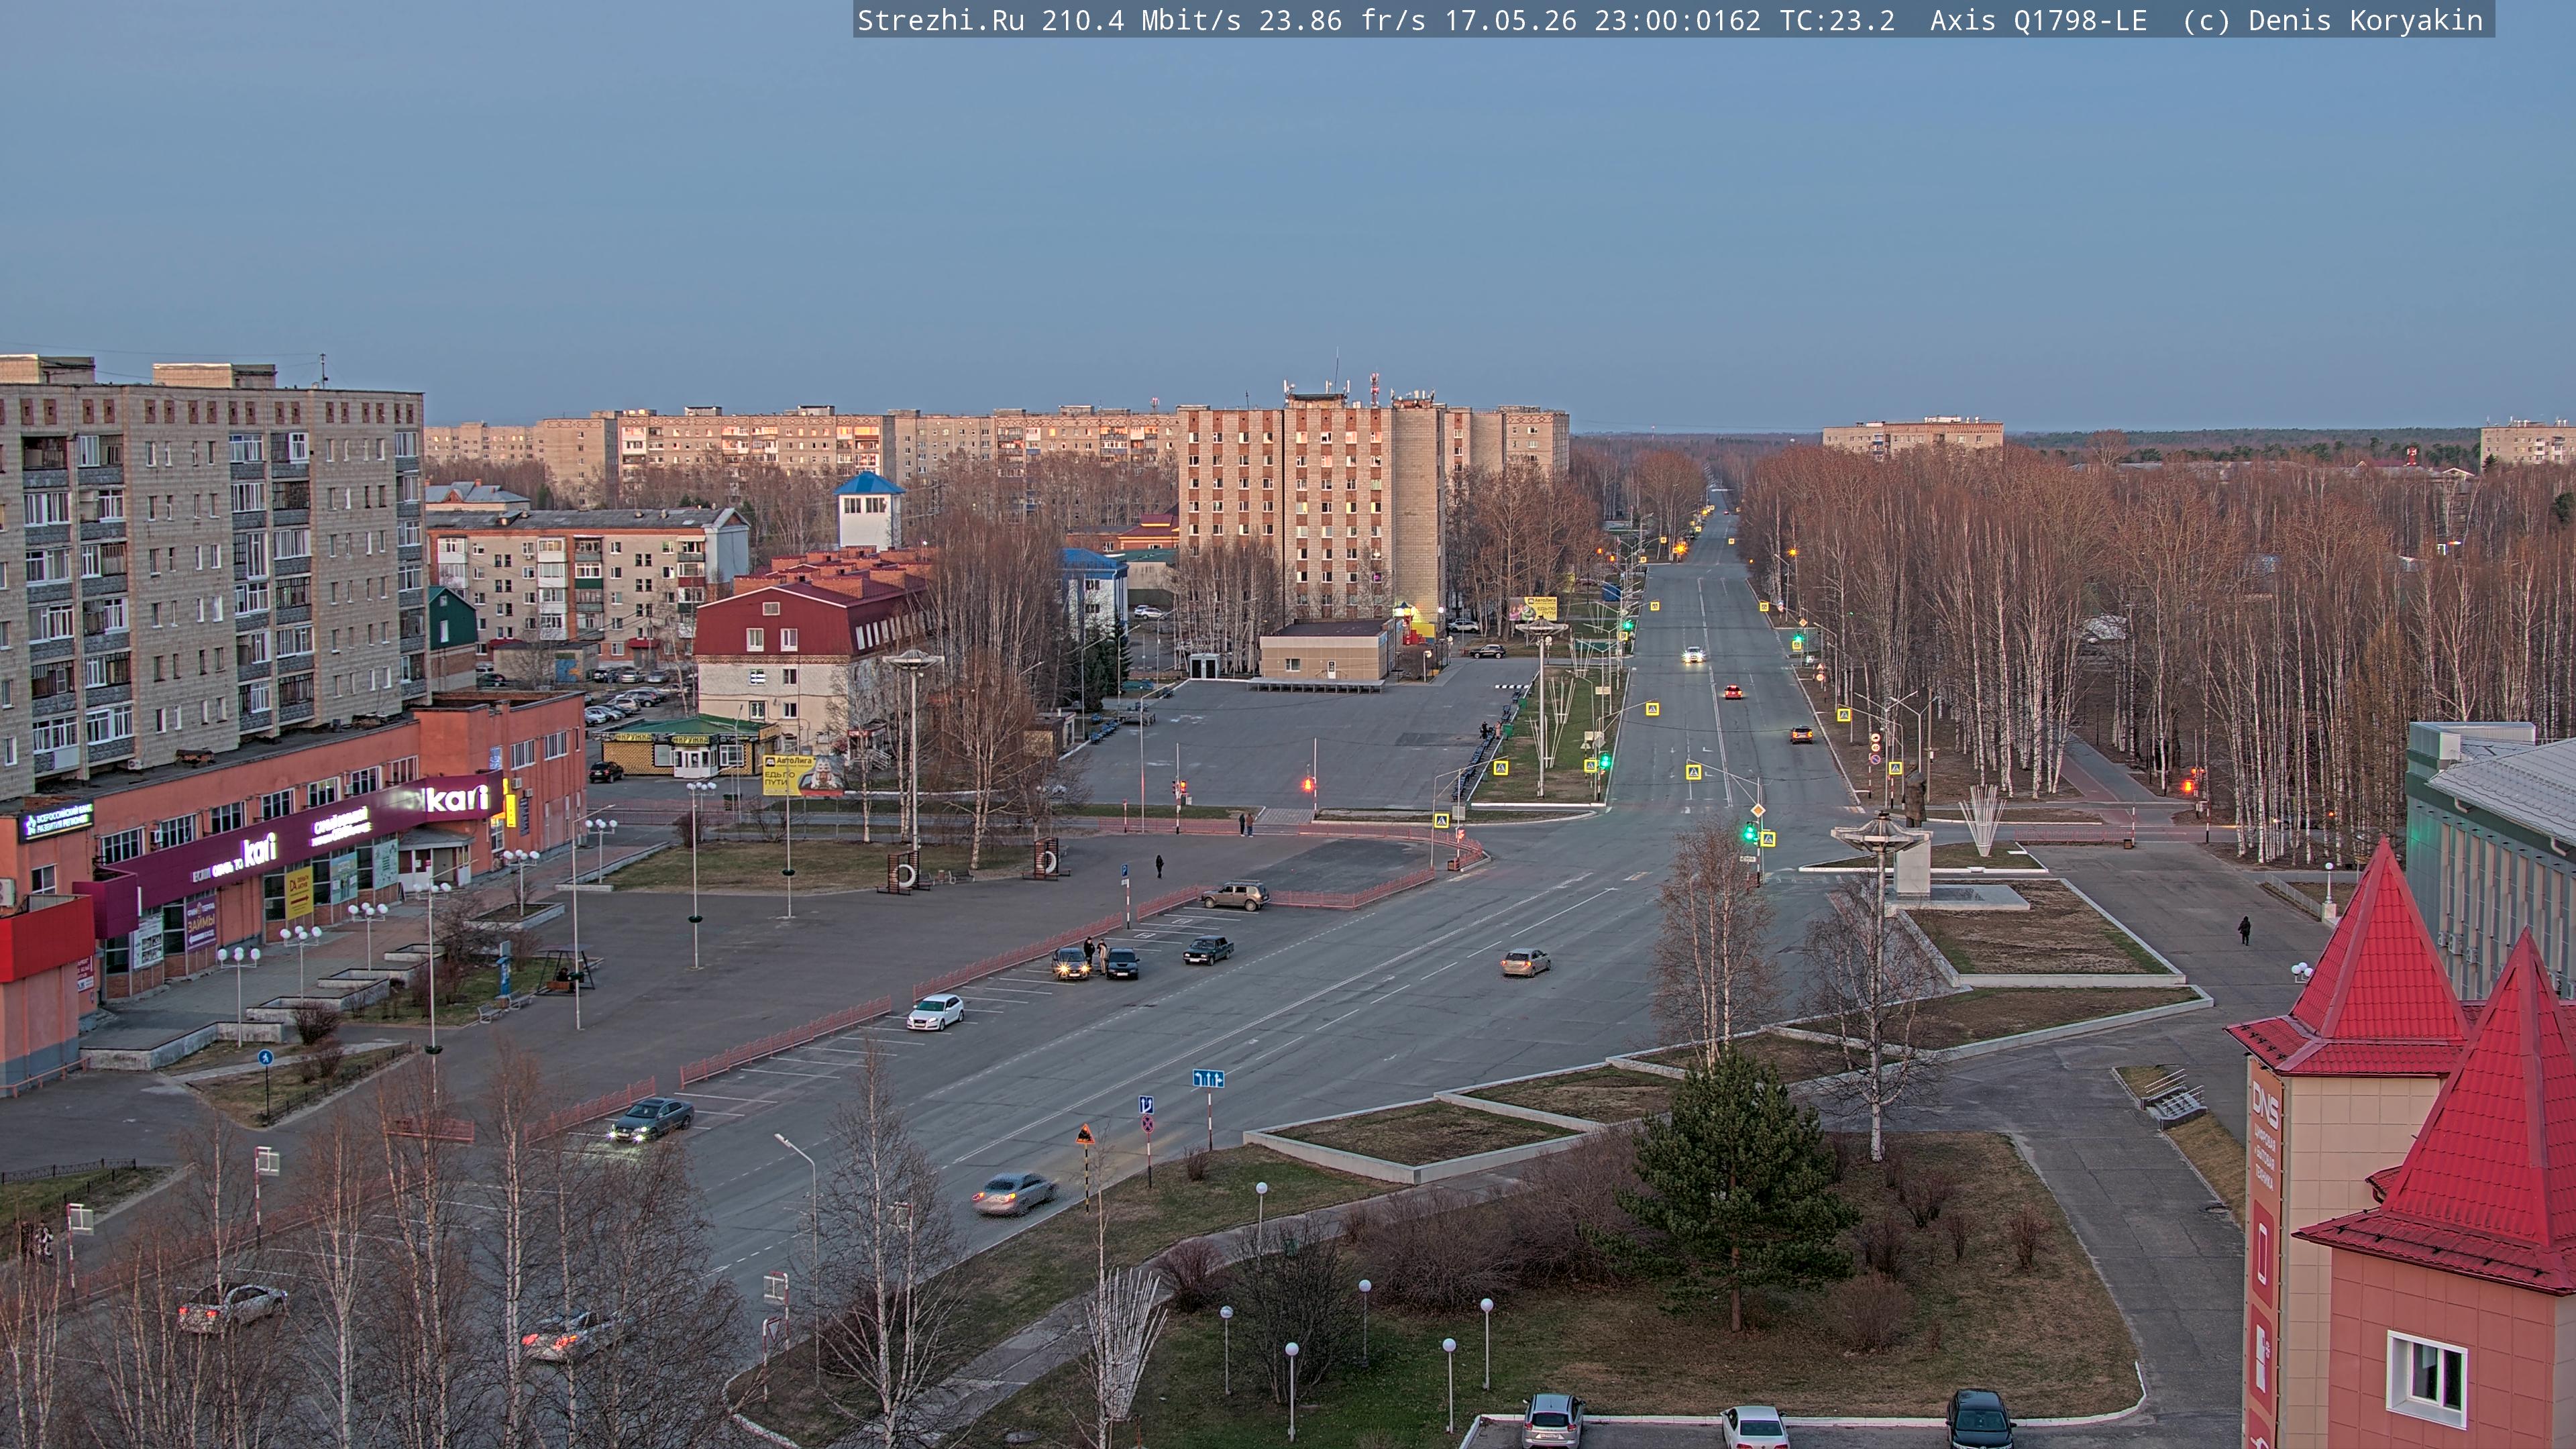Click the 210.4 Mbit/s bitrate readout
The width and height of the screenshot is (2576, 1449).
click(1141, 21)
